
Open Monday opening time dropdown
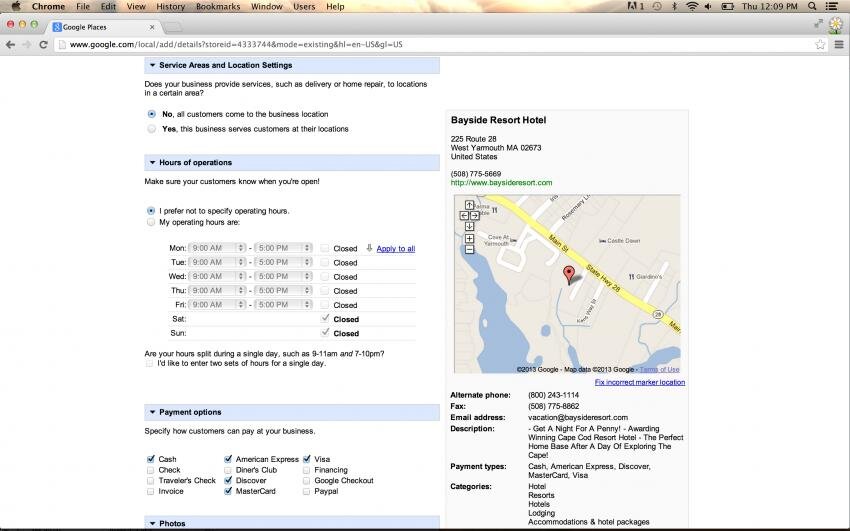(217, 248)
